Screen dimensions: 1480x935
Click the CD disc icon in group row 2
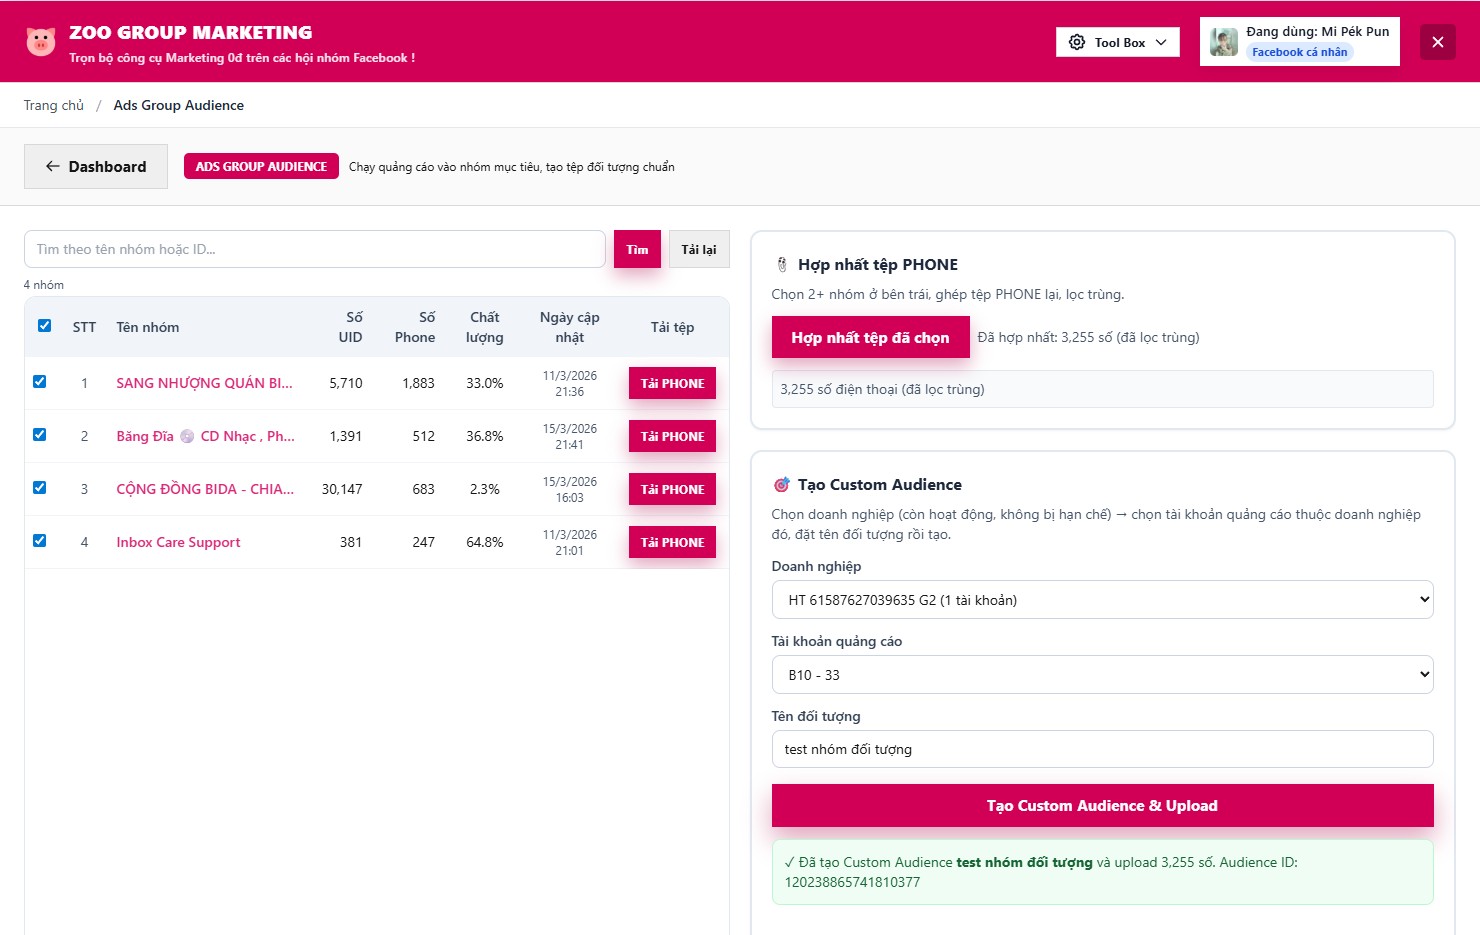(x=187, y=436)
